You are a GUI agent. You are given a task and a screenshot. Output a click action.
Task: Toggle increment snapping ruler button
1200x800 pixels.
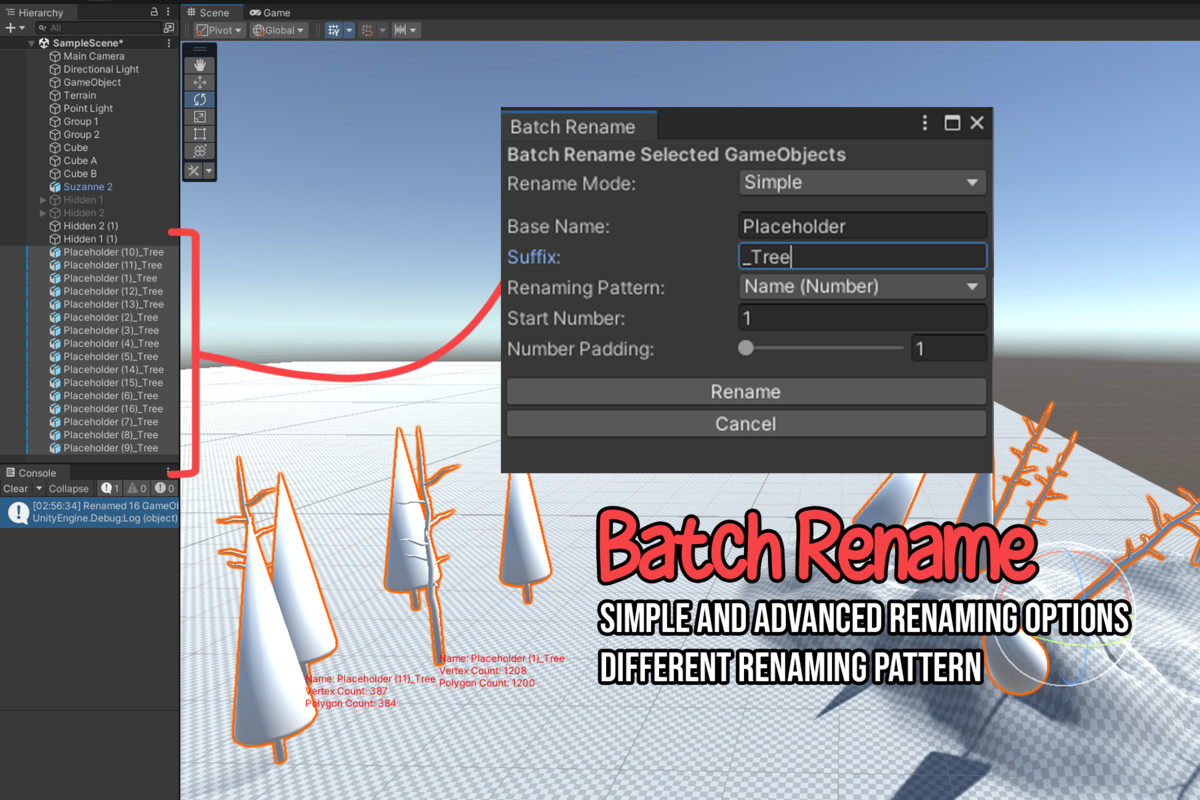pos(400,30)
